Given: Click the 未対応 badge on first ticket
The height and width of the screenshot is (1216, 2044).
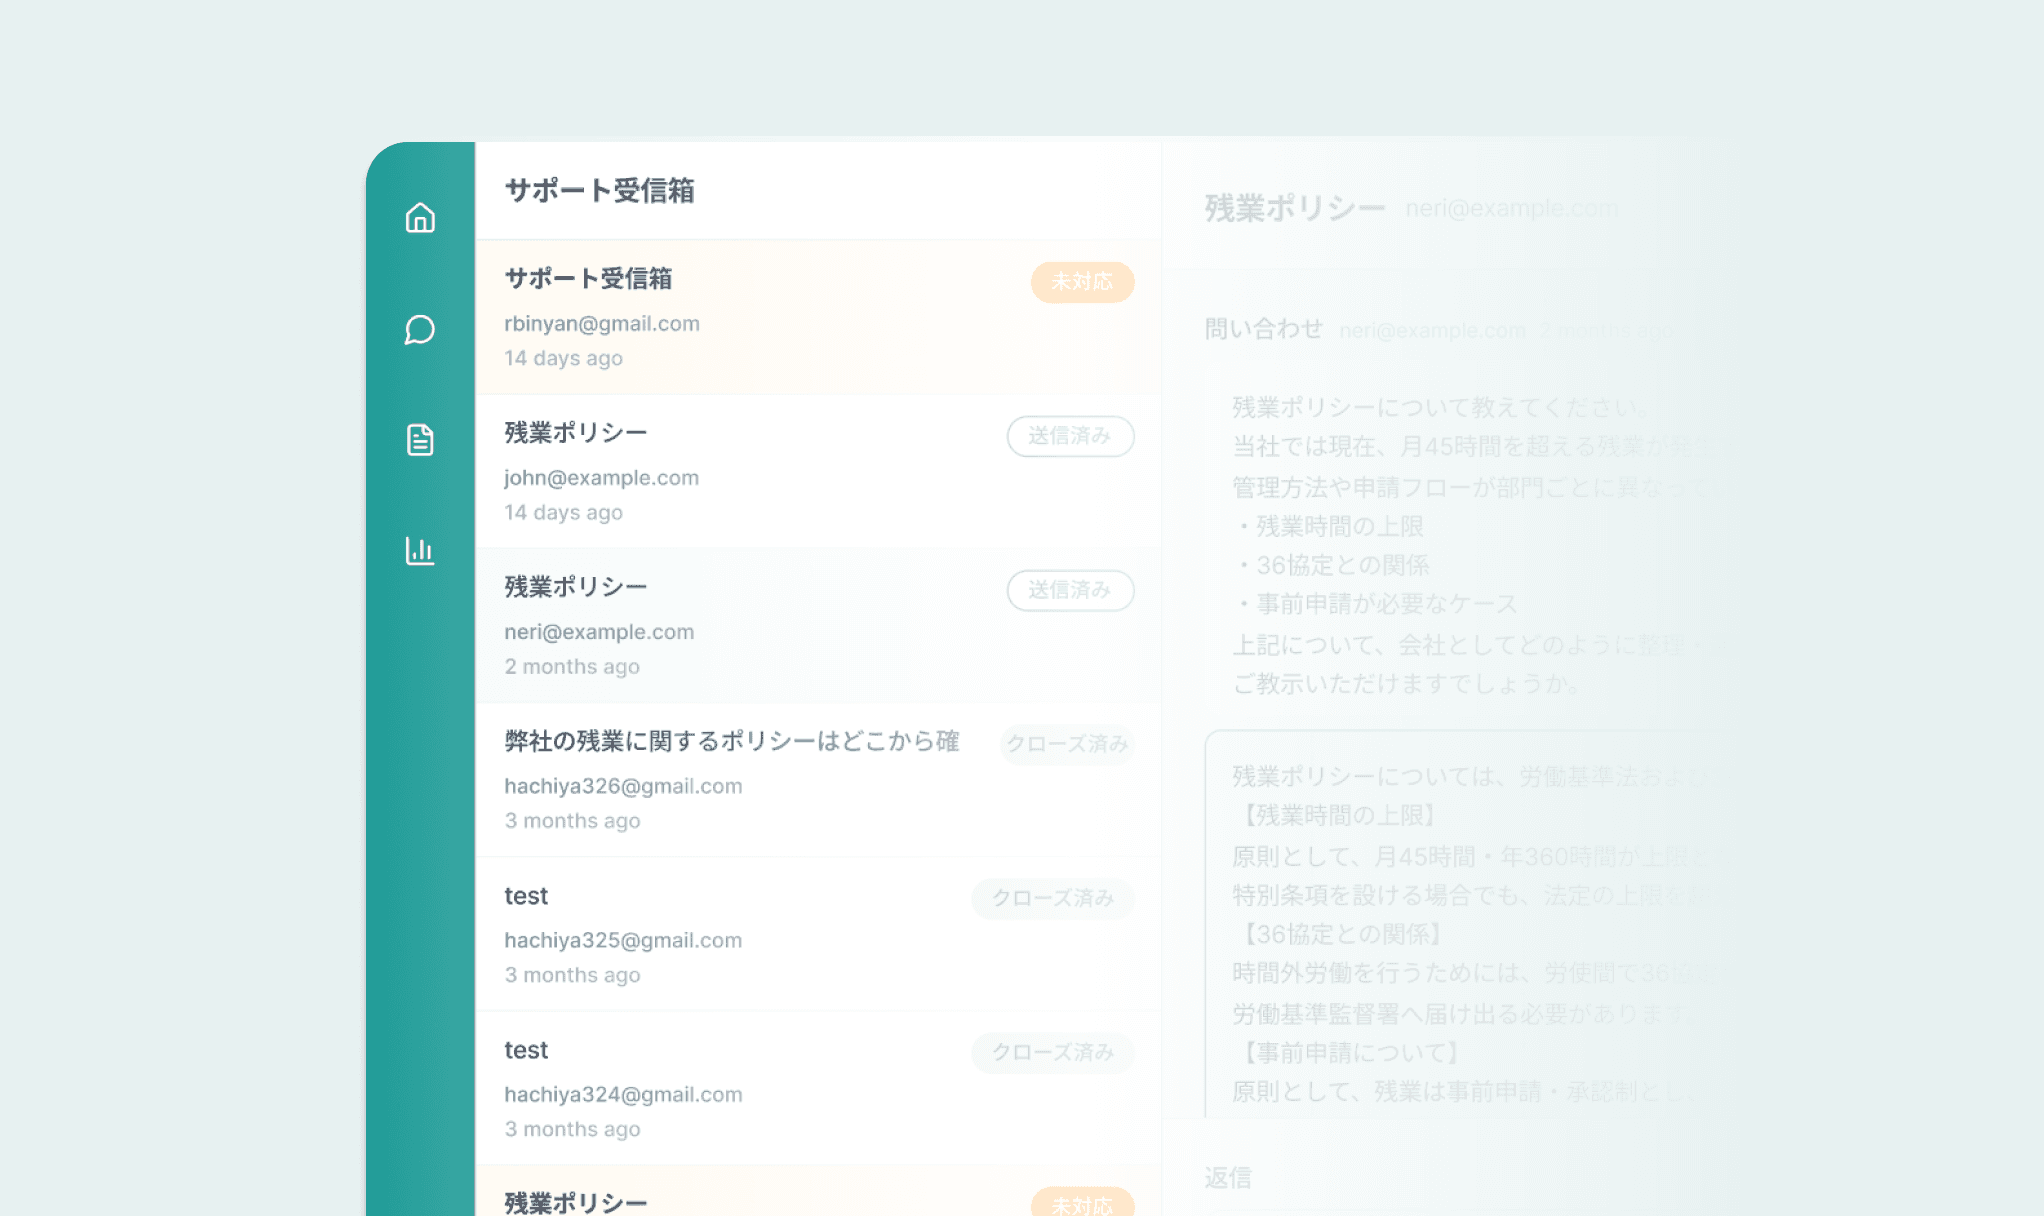Looking at the screenshot, I should [1082, 282].
